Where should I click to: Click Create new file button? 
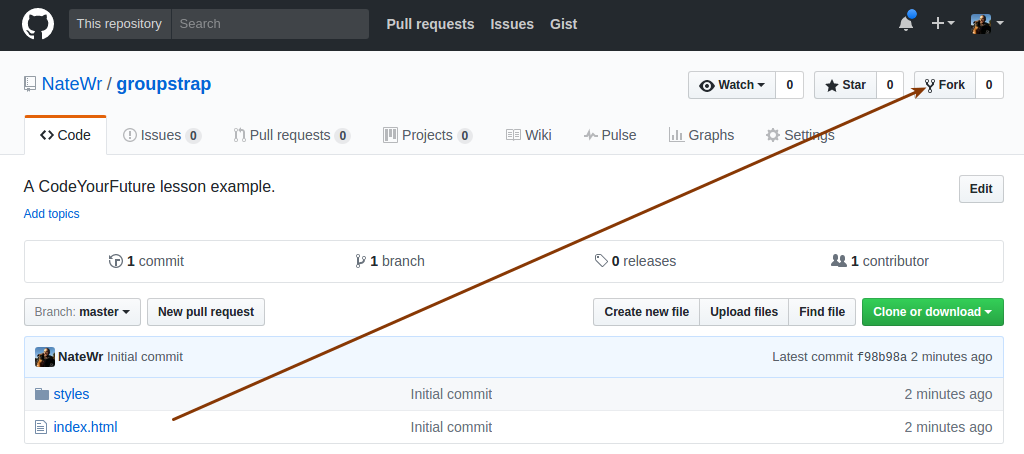click(x=647, y=312)
